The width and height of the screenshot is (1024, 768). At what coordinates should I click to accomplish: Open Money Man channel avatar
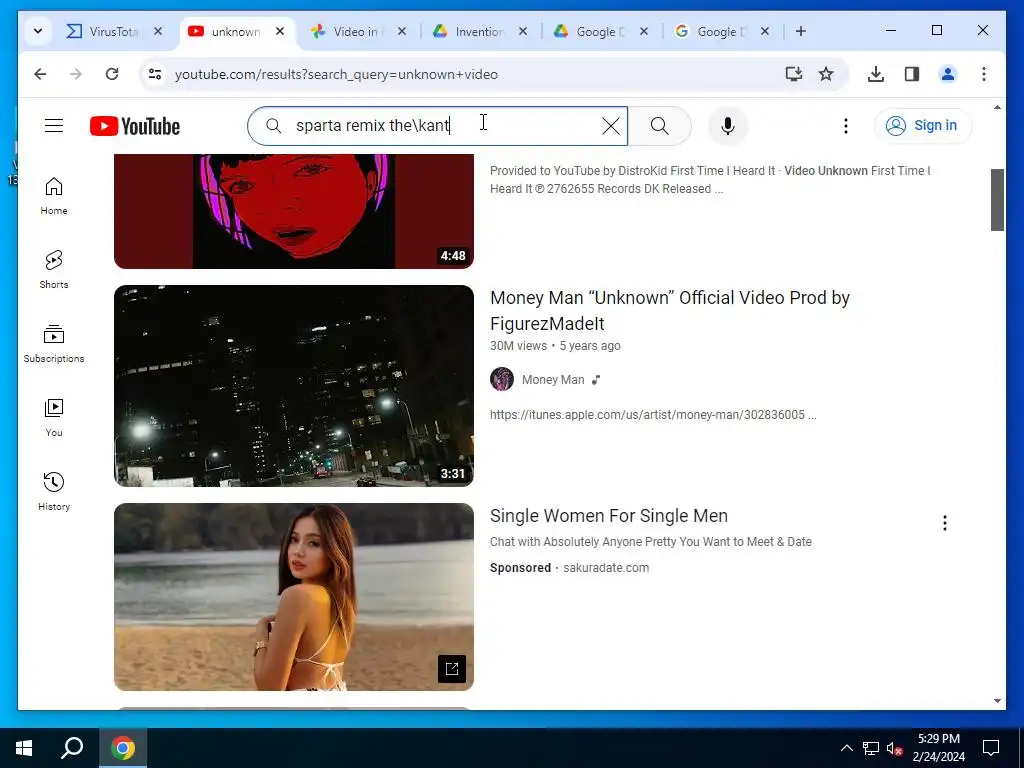coord(502,379)
